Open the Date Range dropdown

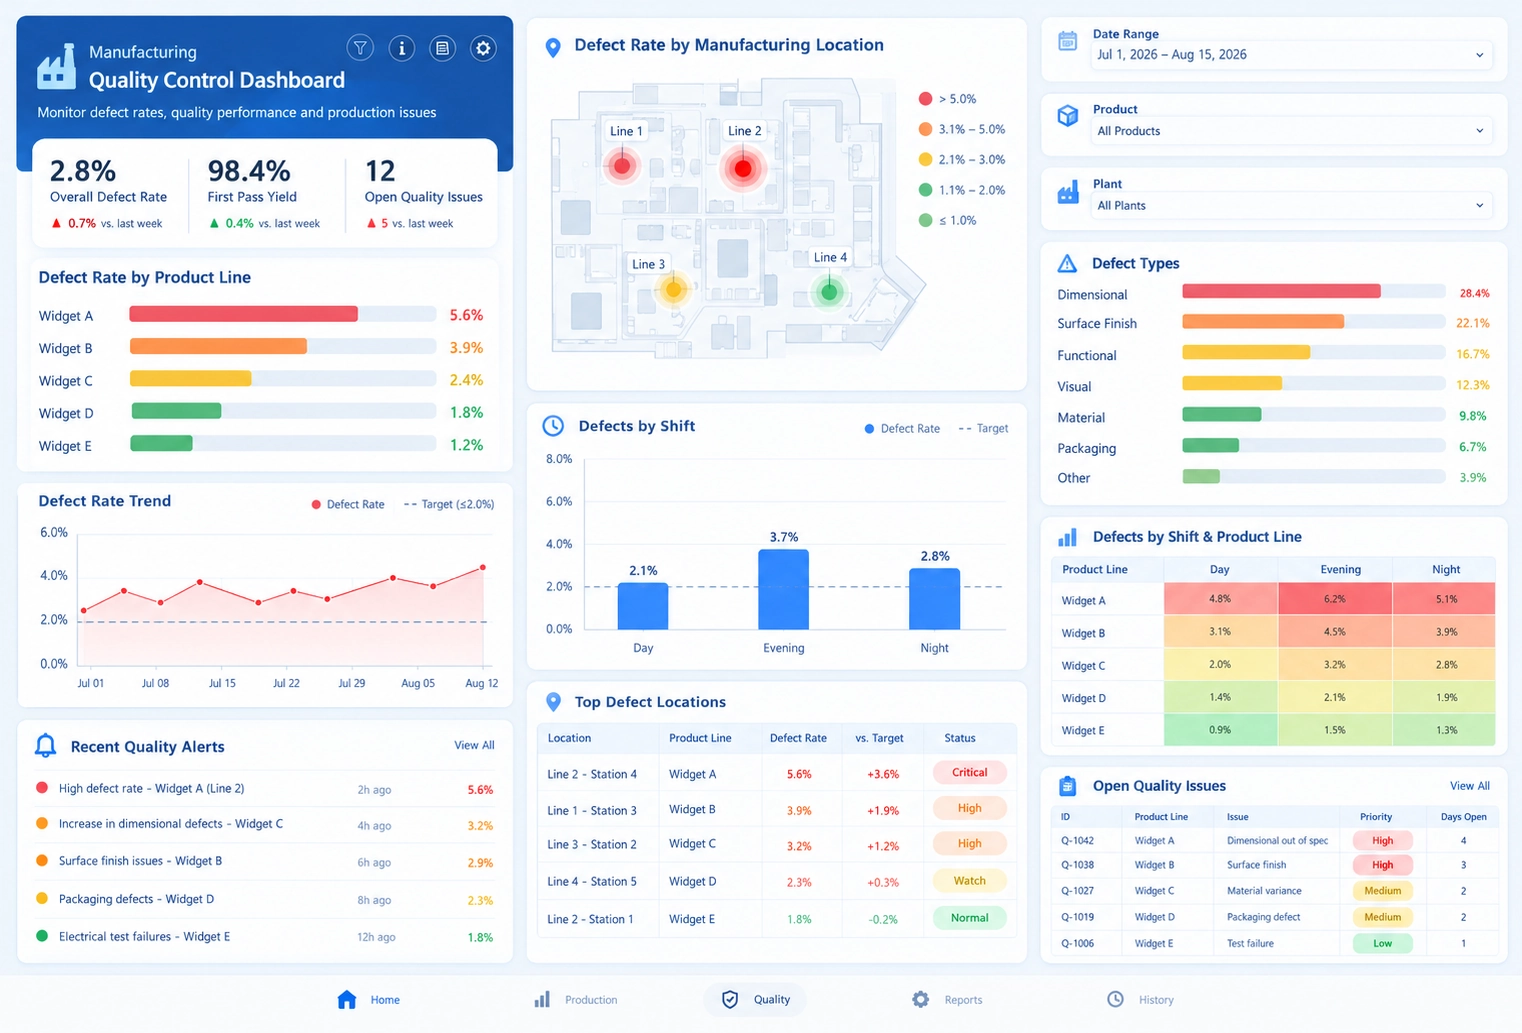click(1291, 55)
